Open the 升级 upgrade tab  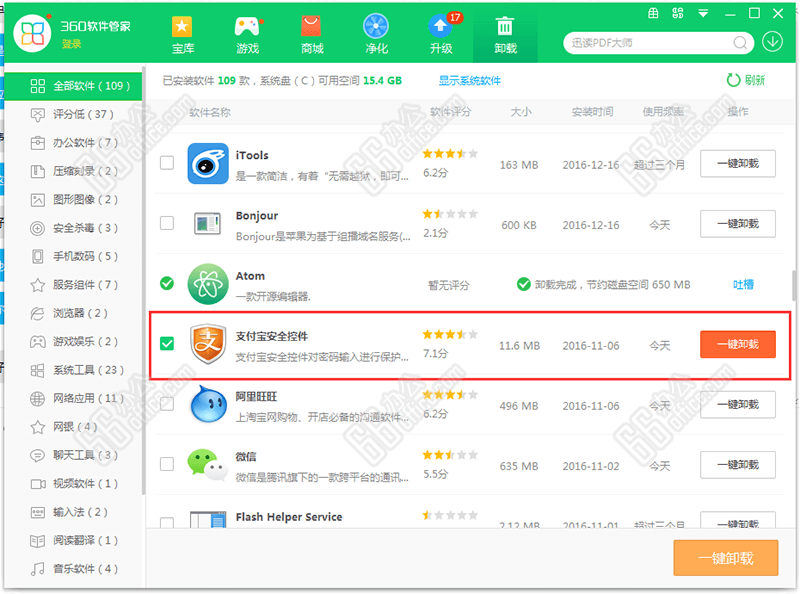click(441, 35)
